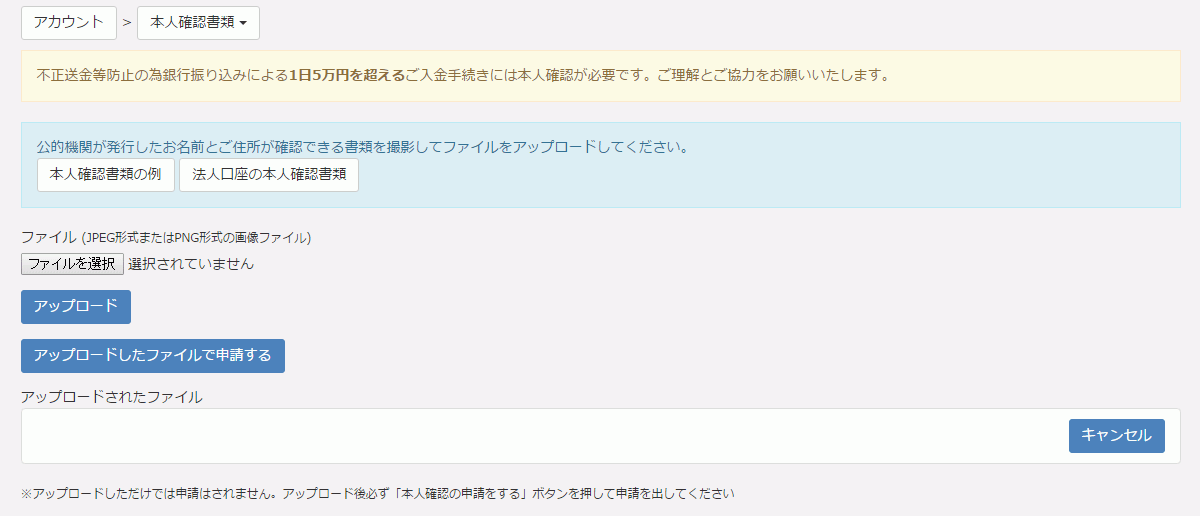Submit with アップロードしたファイルで申請する
The width and height of the screenshot is (1200, 516).
pyautogui.click(x=153, y=356)
